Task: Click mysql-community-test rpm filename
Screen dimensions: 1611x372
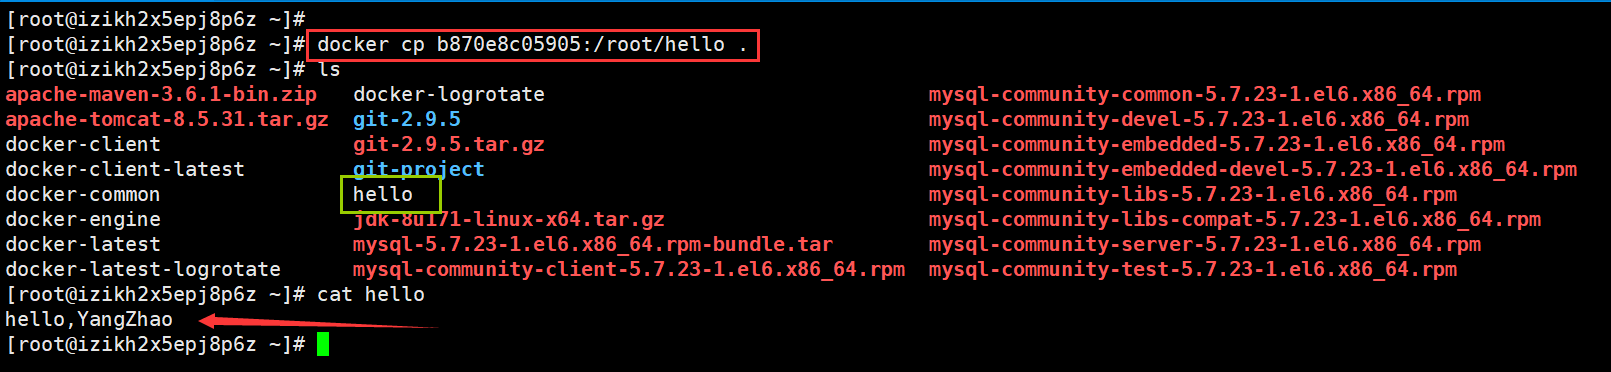Action: [1193, 269]
